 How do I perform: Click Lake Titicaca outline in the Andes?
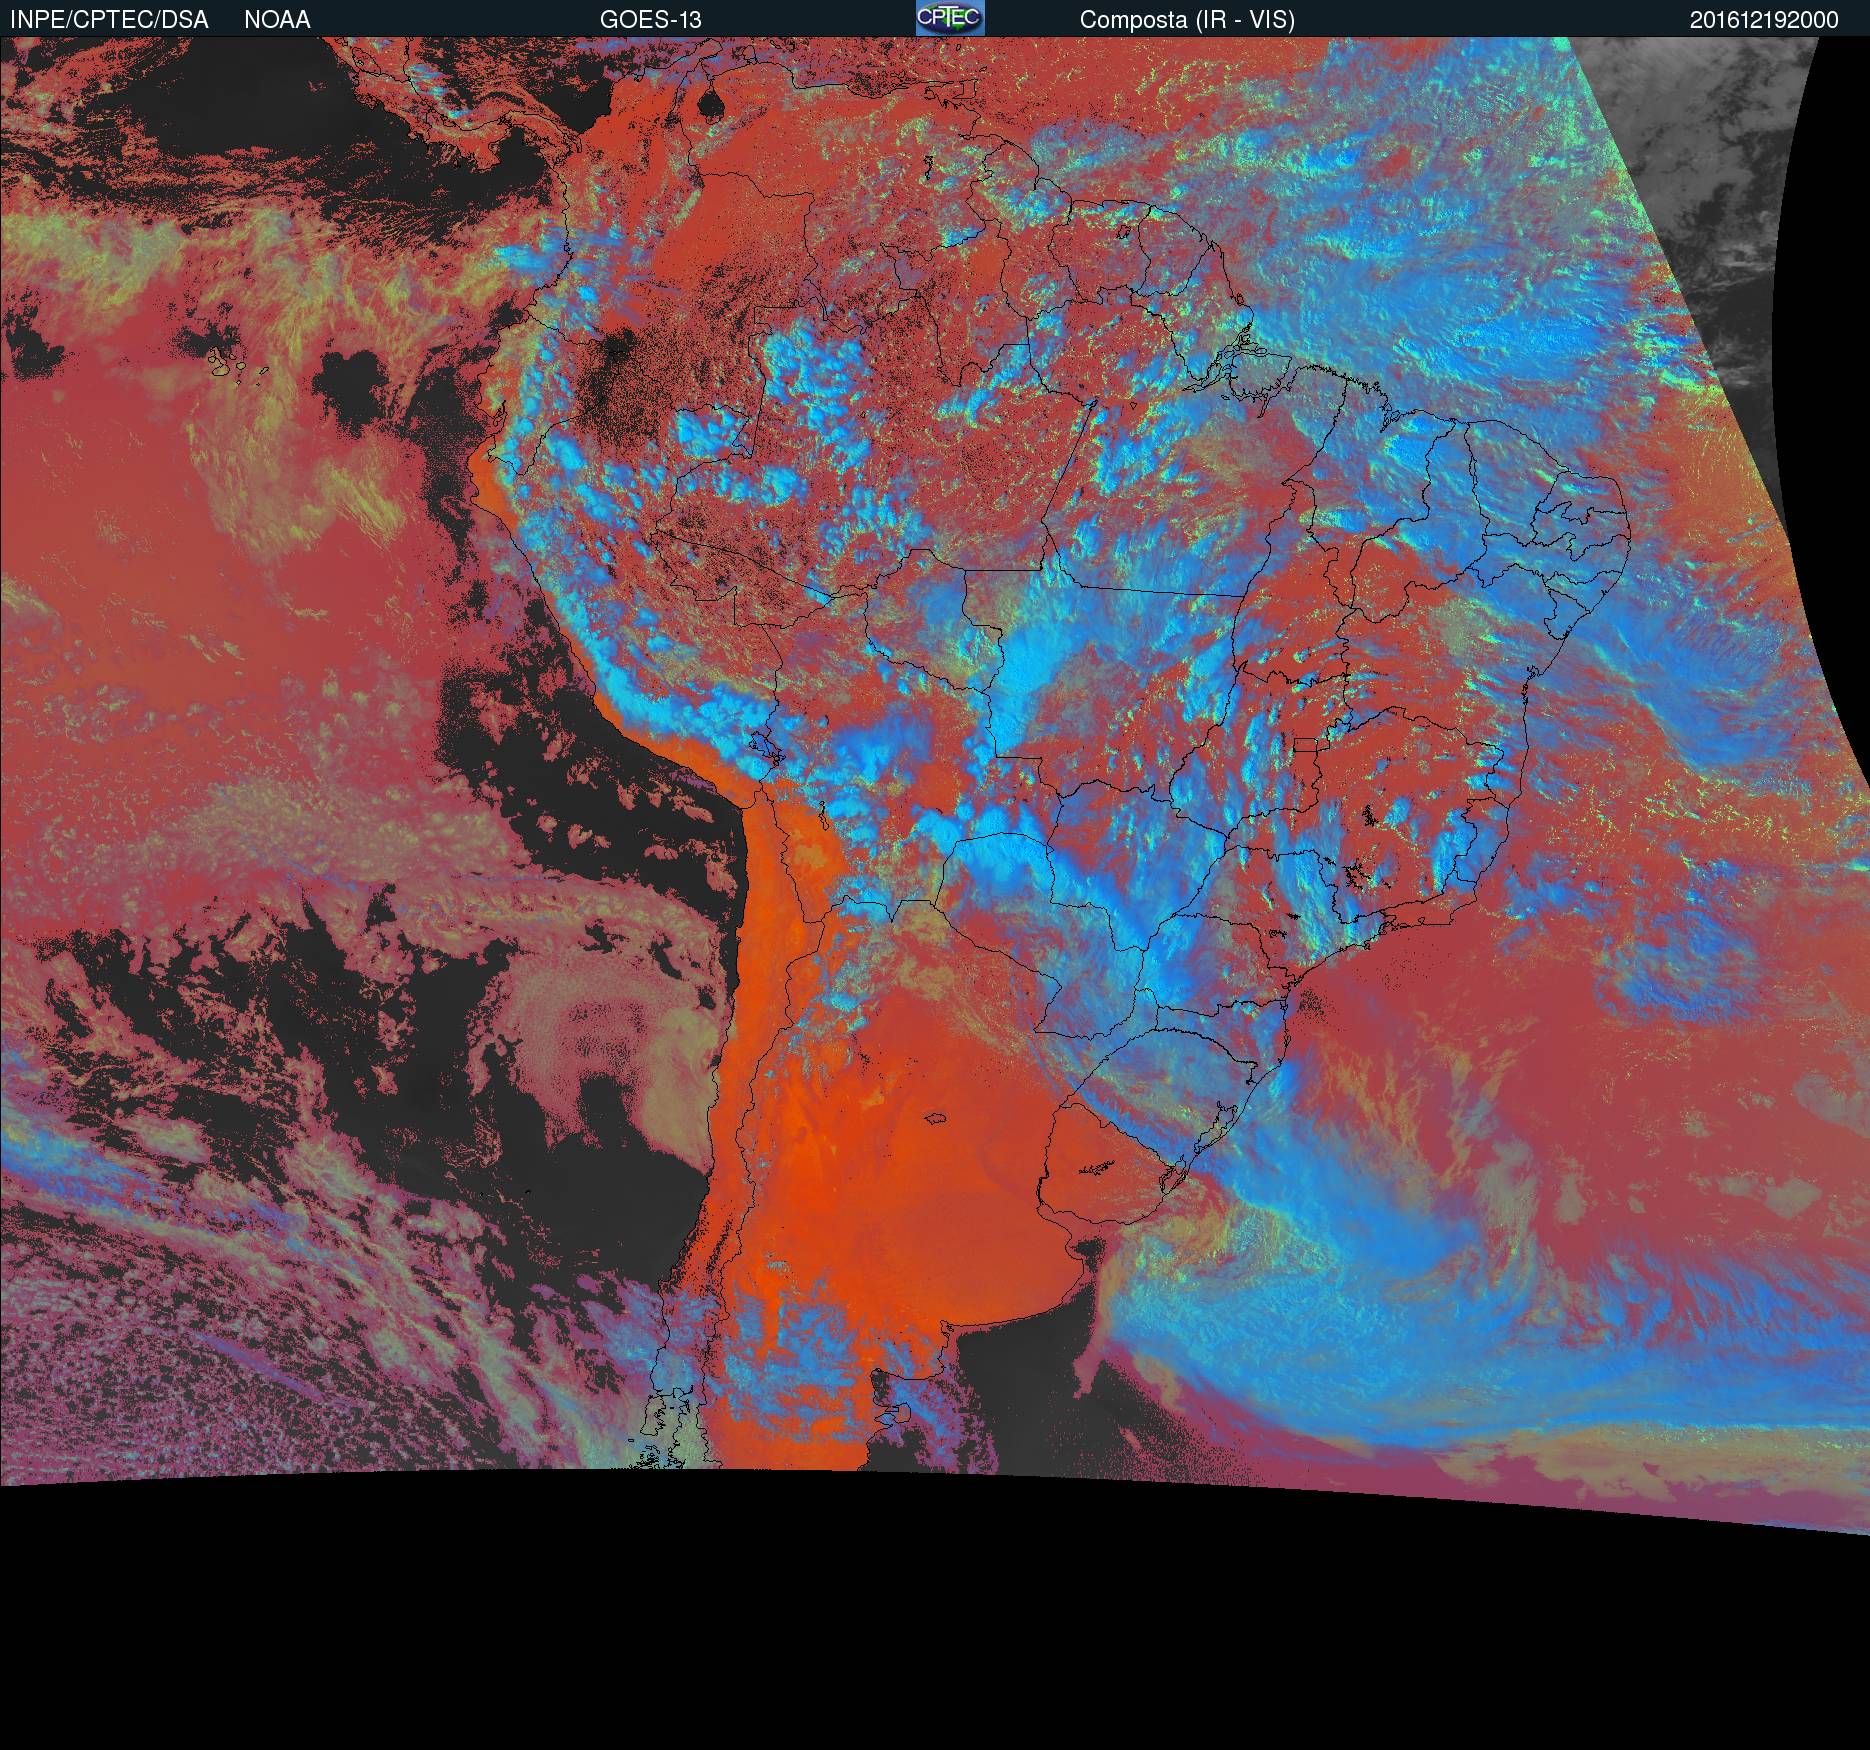coord(762,745)
